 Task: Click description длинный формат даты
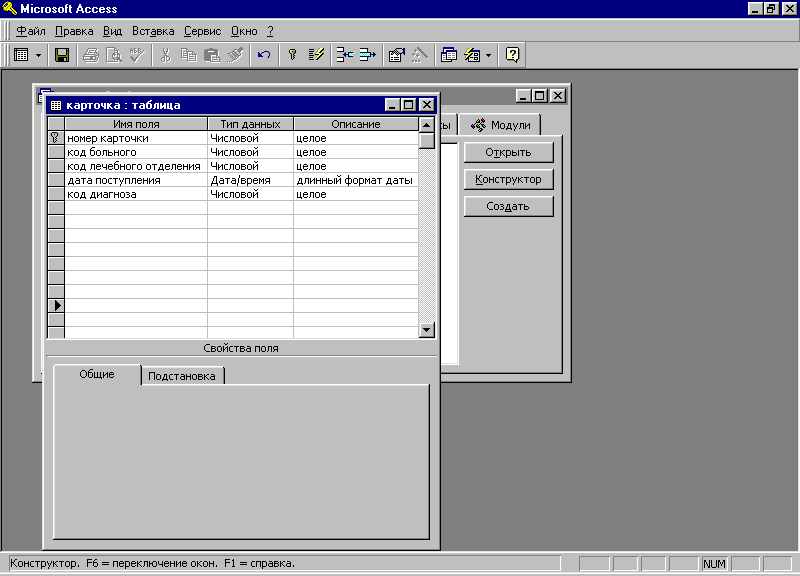point(355,180)
